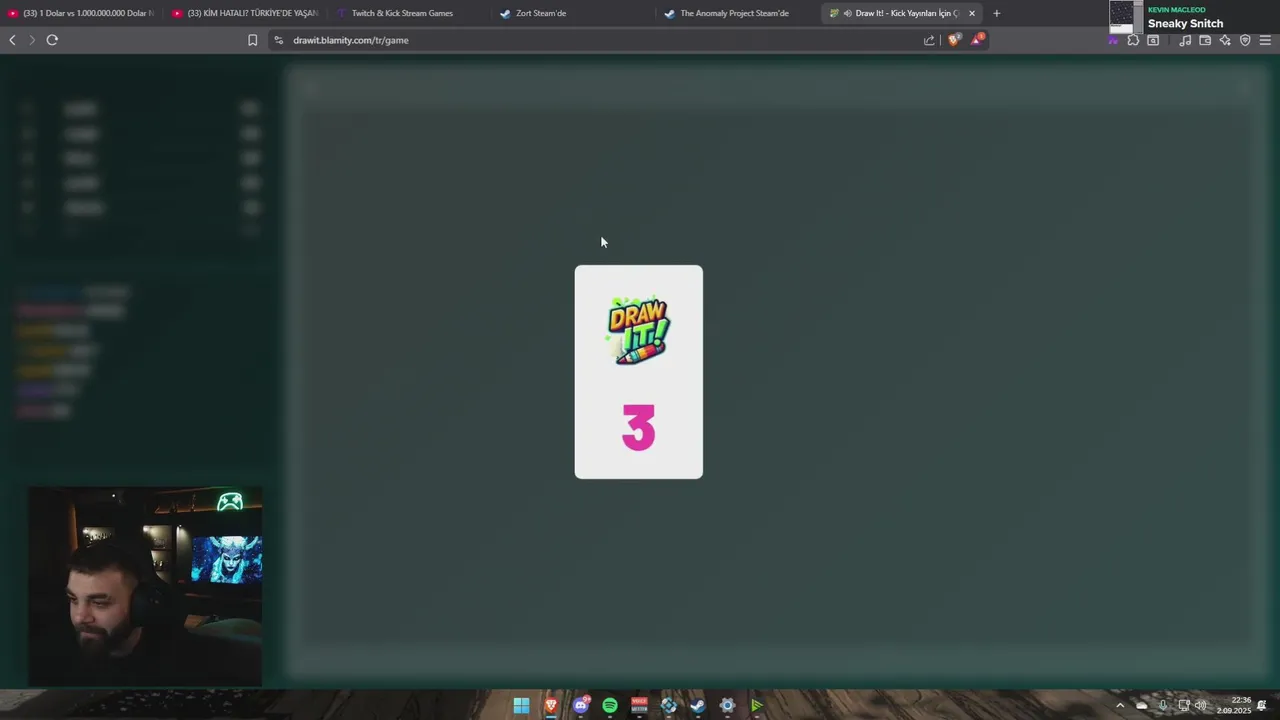
Task: Open the green arrow app in taskbar
Action: (x=757, y=706)
